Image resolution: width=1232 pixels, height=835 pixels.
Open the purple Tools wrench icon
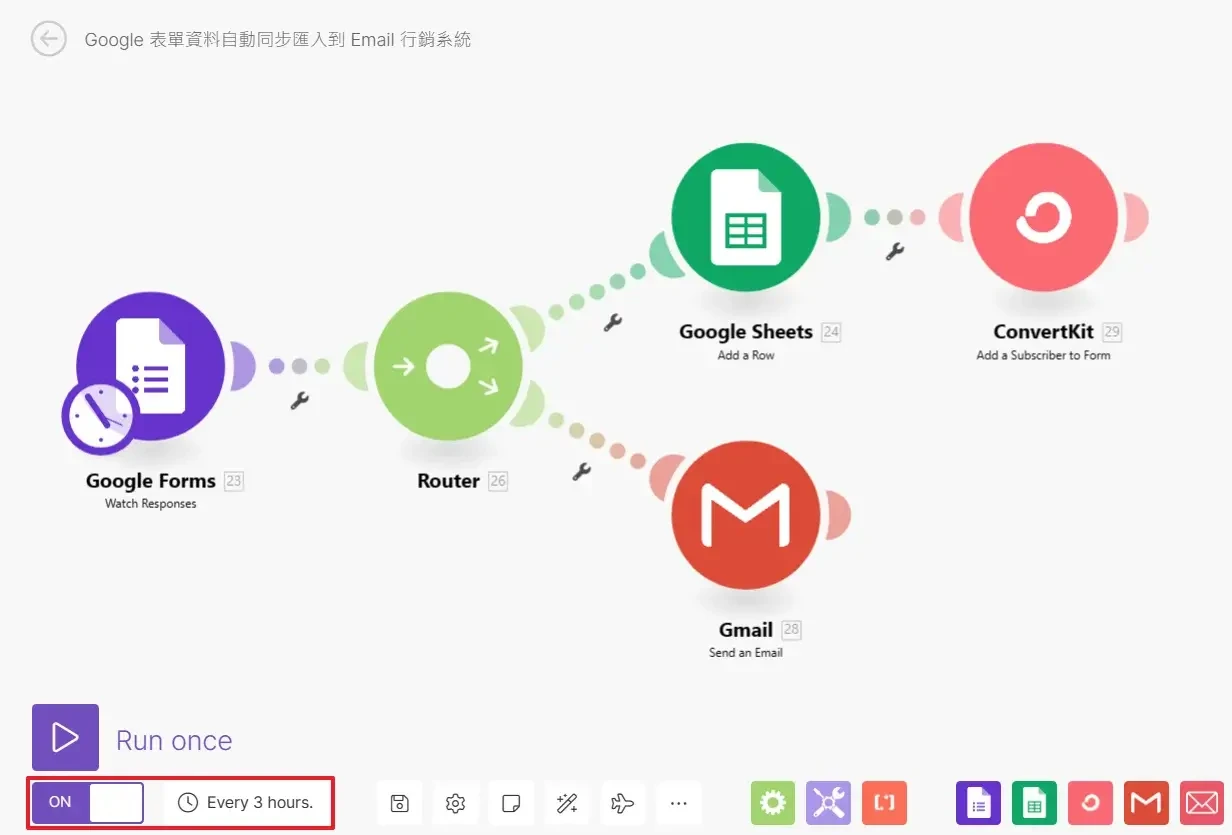pyautogui.click(x=828, y=803)
